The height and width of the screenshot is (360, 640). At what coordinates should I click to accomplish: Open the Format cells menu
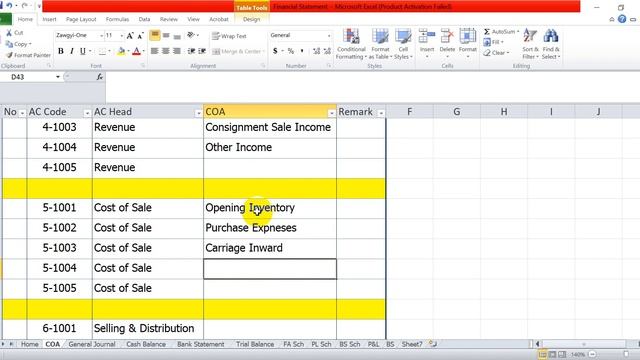point(468,43)
